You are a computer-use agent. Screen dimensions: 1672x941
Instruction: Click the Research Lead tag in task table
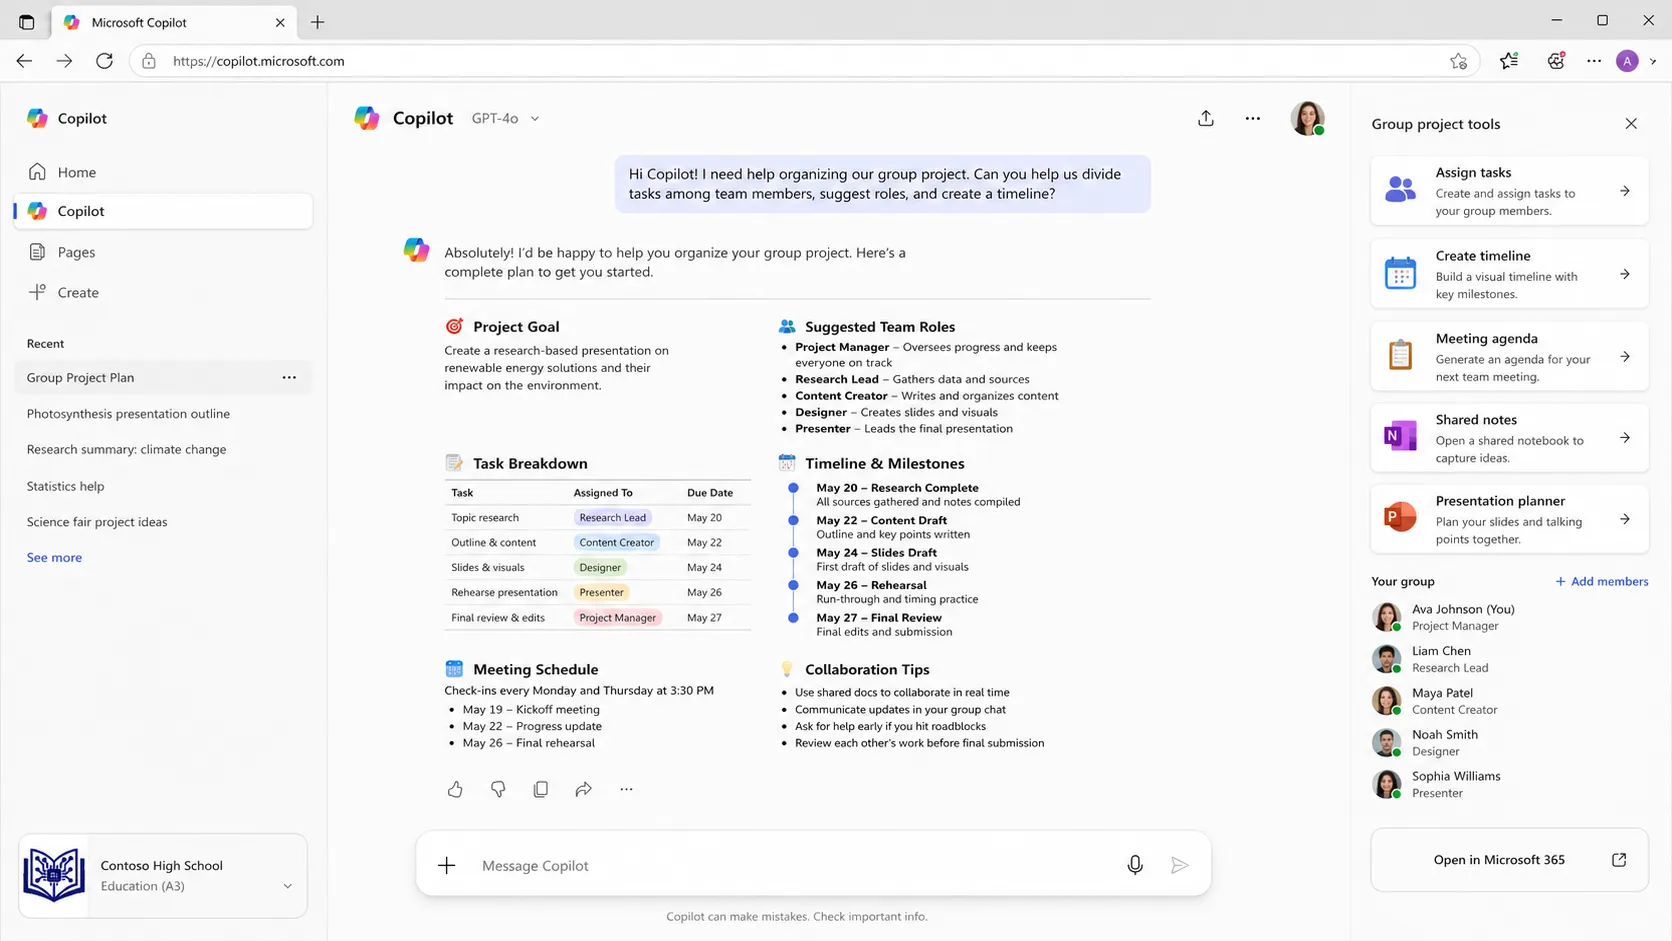point(613,517)
